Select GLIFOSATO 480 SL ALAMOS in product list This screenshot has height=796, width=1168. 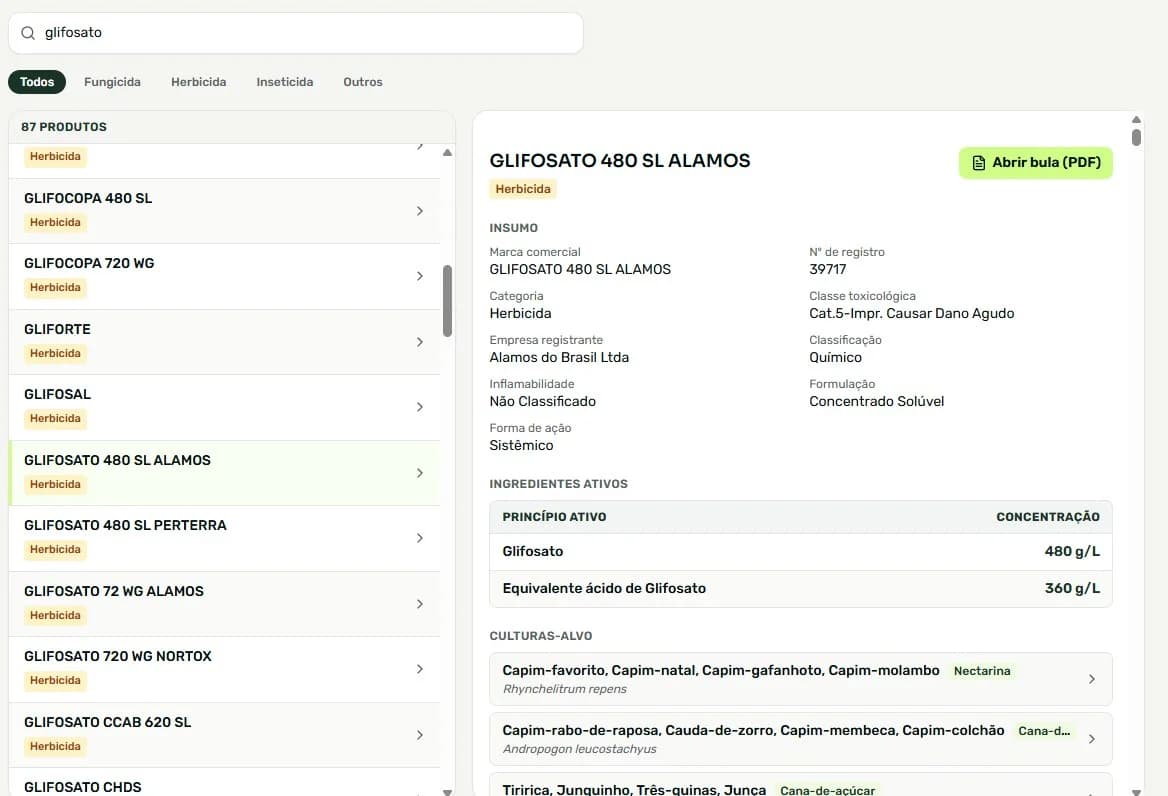(x=224, y=473)
